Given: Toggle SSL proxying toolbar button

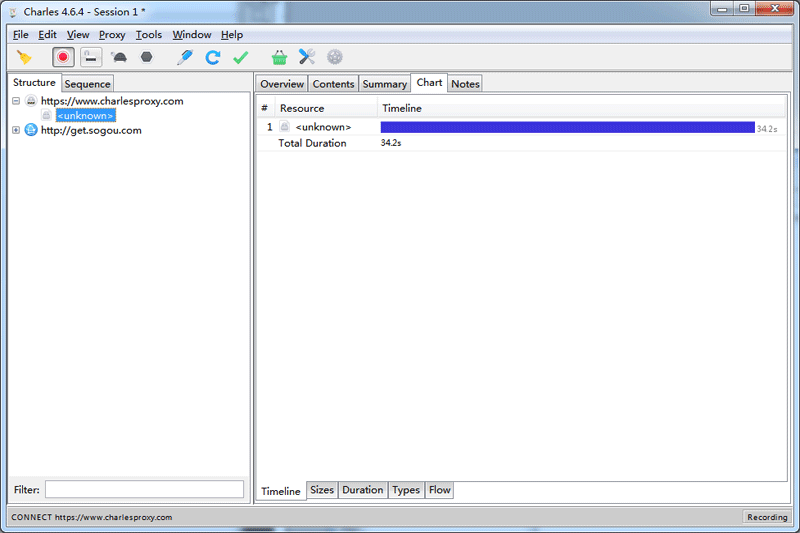Looking at the screenshot, I should [x=91, y=57].
